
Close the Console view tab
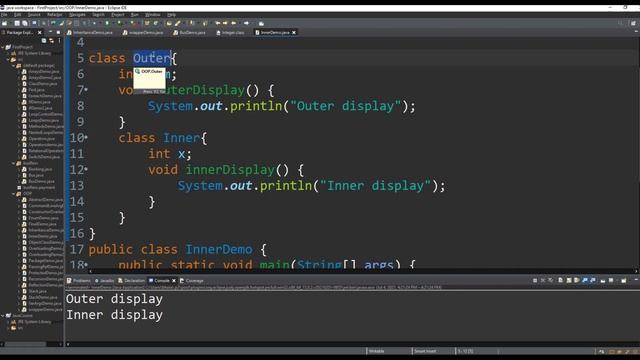point(174,280)
